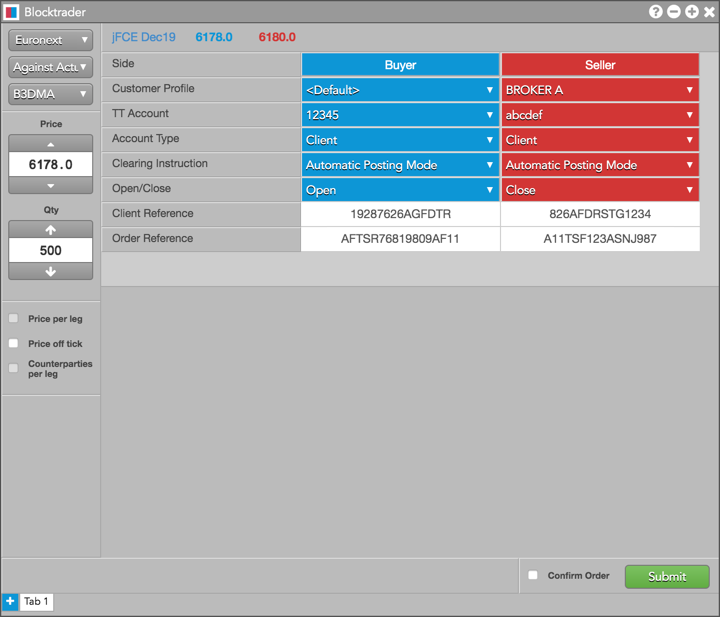Click the Clearing Instruction row label
The height and width of the screenshot is (617, 720).
160,163
